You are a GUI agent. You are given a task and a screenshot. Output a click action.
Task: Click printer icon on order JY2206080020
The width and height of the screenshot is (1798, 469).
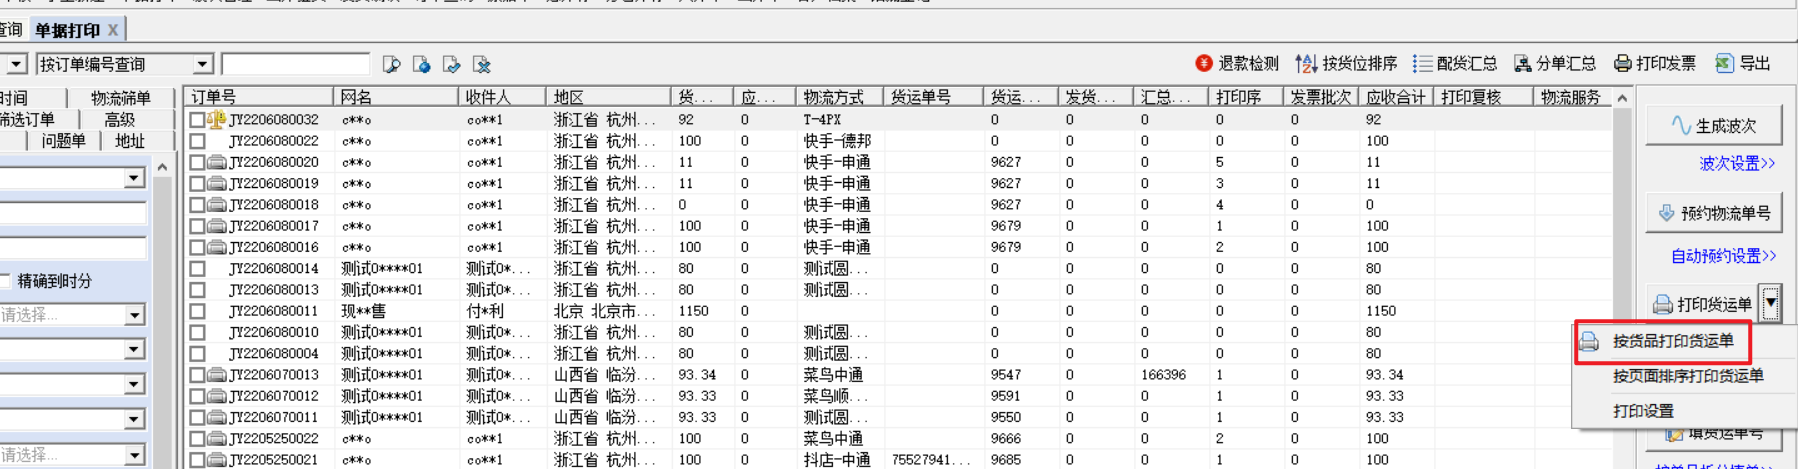pos(217,162)
